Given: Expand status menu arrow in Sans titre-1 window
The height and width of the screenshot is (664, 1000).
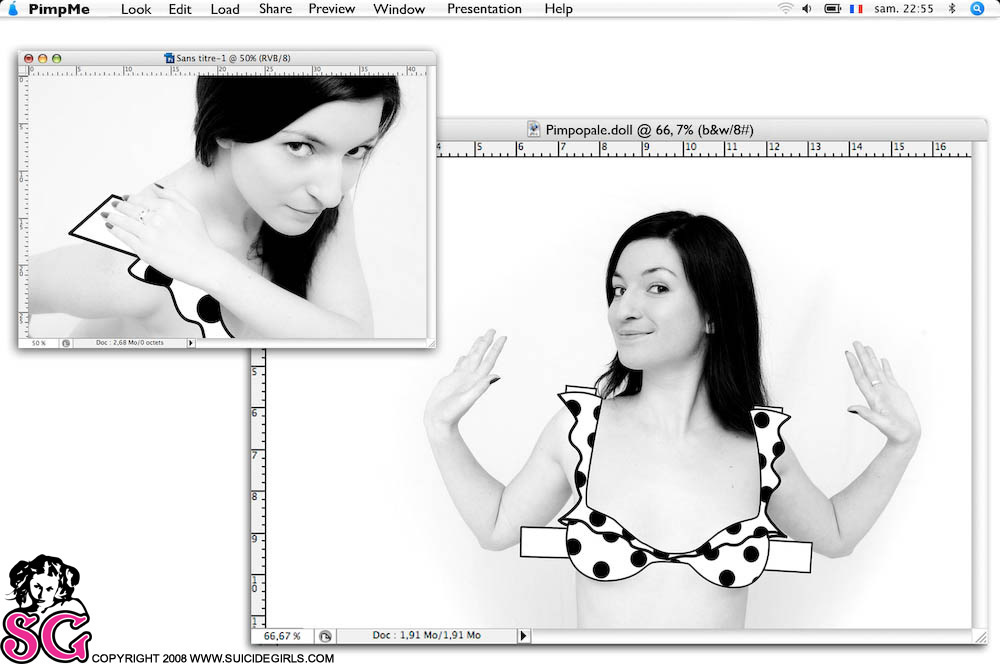Looking at the screenshot, I should point(190,343).
